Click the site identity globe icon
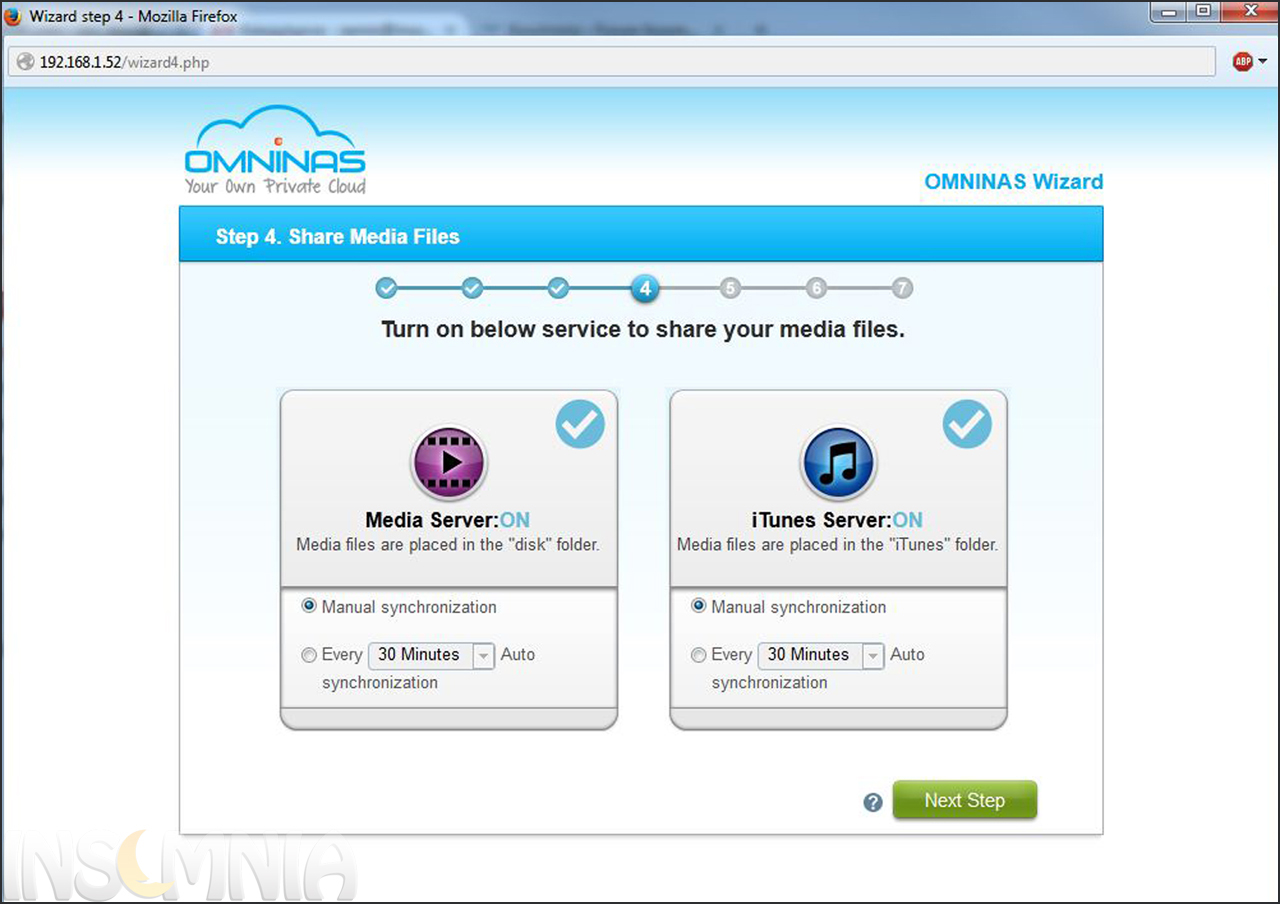Viewport: 1280px width, 904px height. pos(25,62)
